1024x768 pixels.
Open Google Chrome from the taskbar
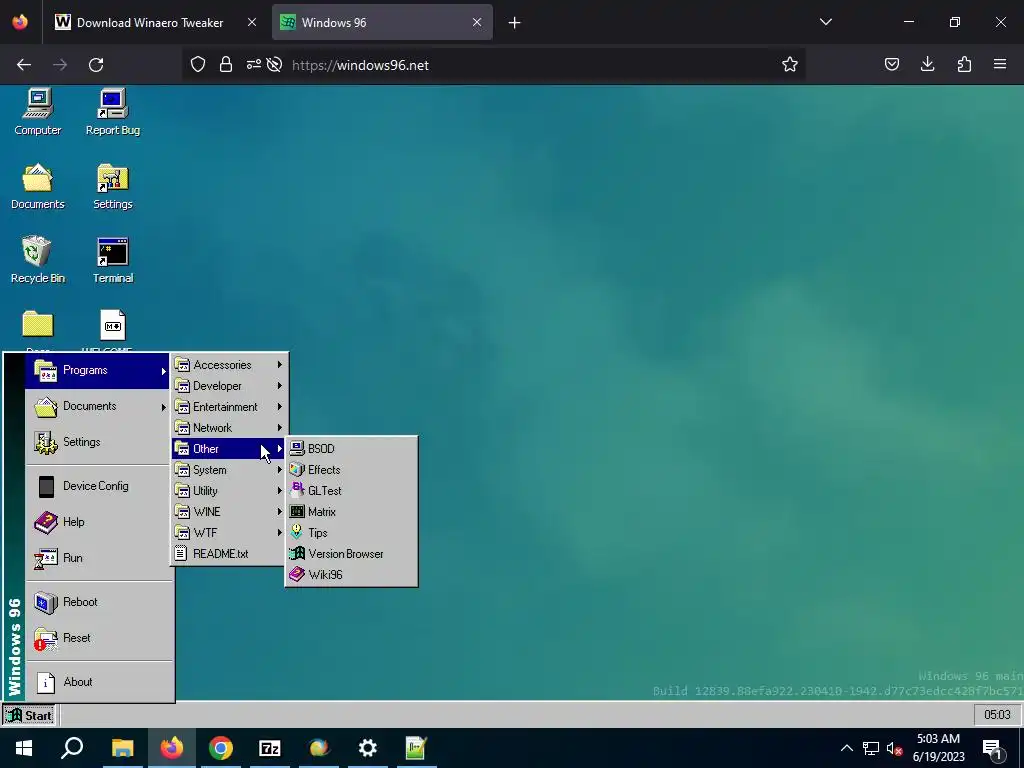221,748
